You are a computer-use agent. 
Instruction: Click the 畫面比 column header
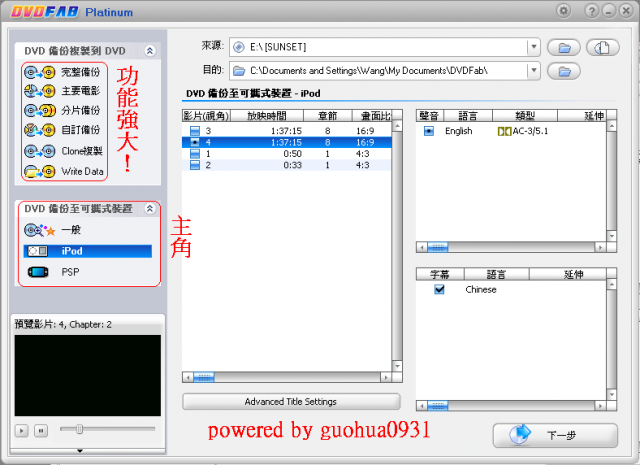(x=373, y=116)
